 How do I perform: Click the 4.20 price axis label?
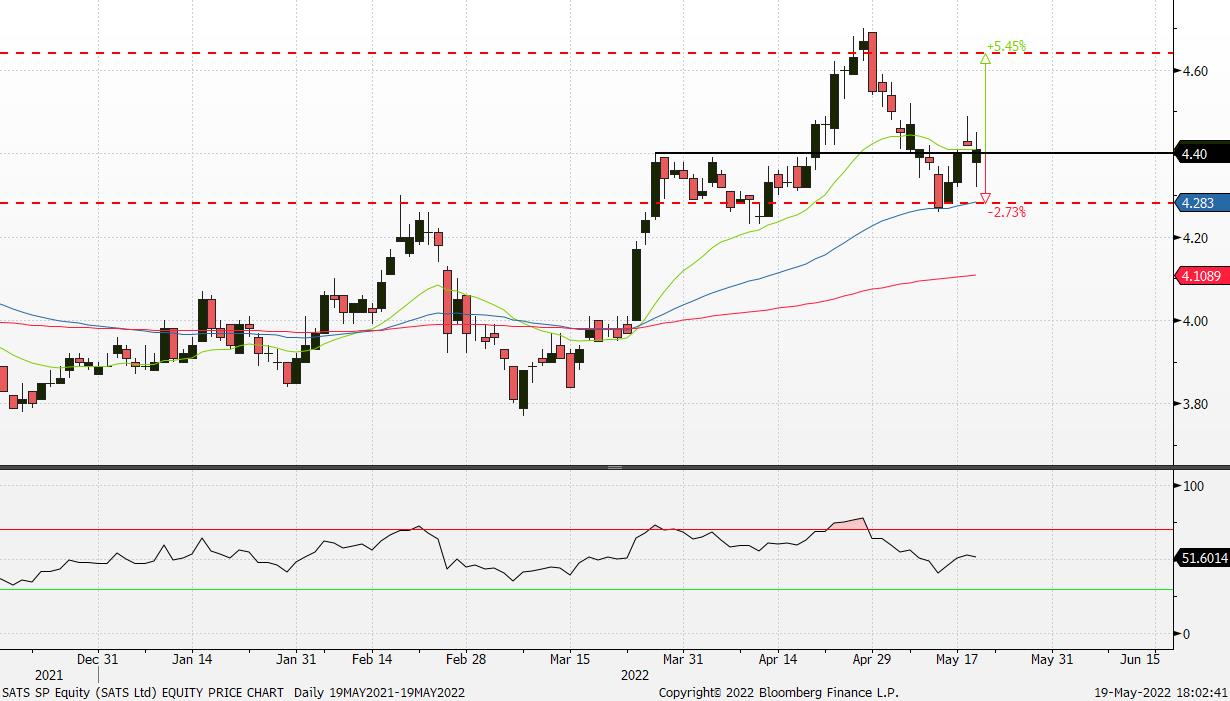(1194, 238)
